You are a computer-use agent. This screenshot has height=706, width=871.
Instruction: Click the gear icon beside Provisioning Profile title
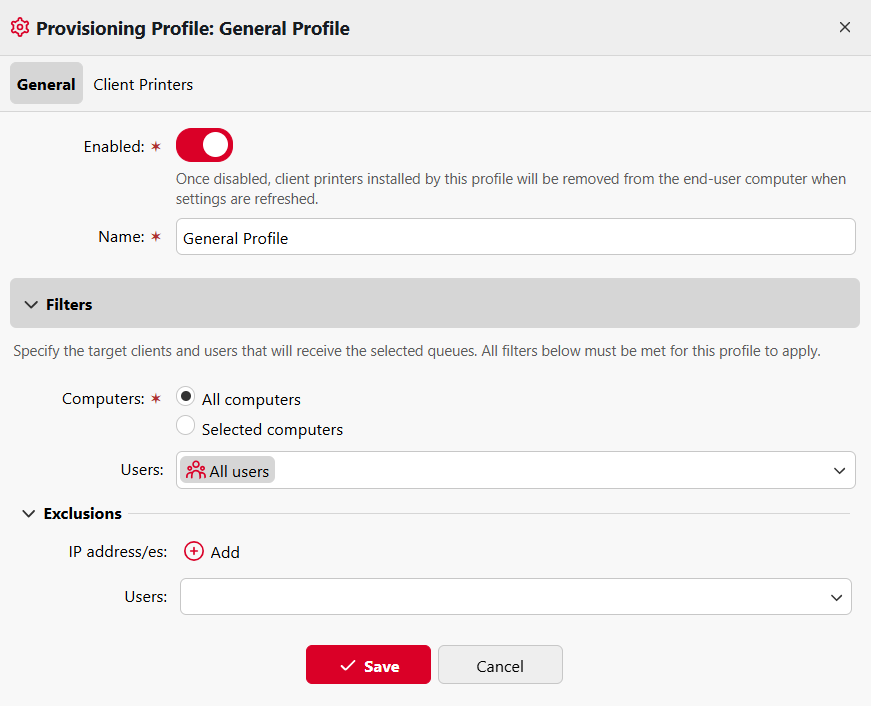20,28
